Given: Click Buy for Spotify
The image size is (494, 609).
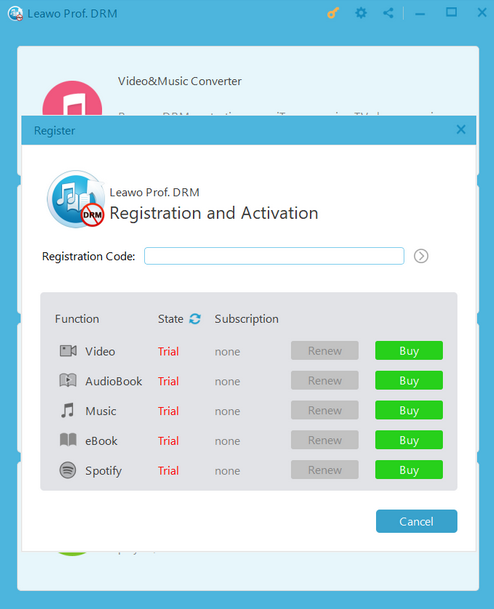Looking at the screenshot, I should click(409, 470).
